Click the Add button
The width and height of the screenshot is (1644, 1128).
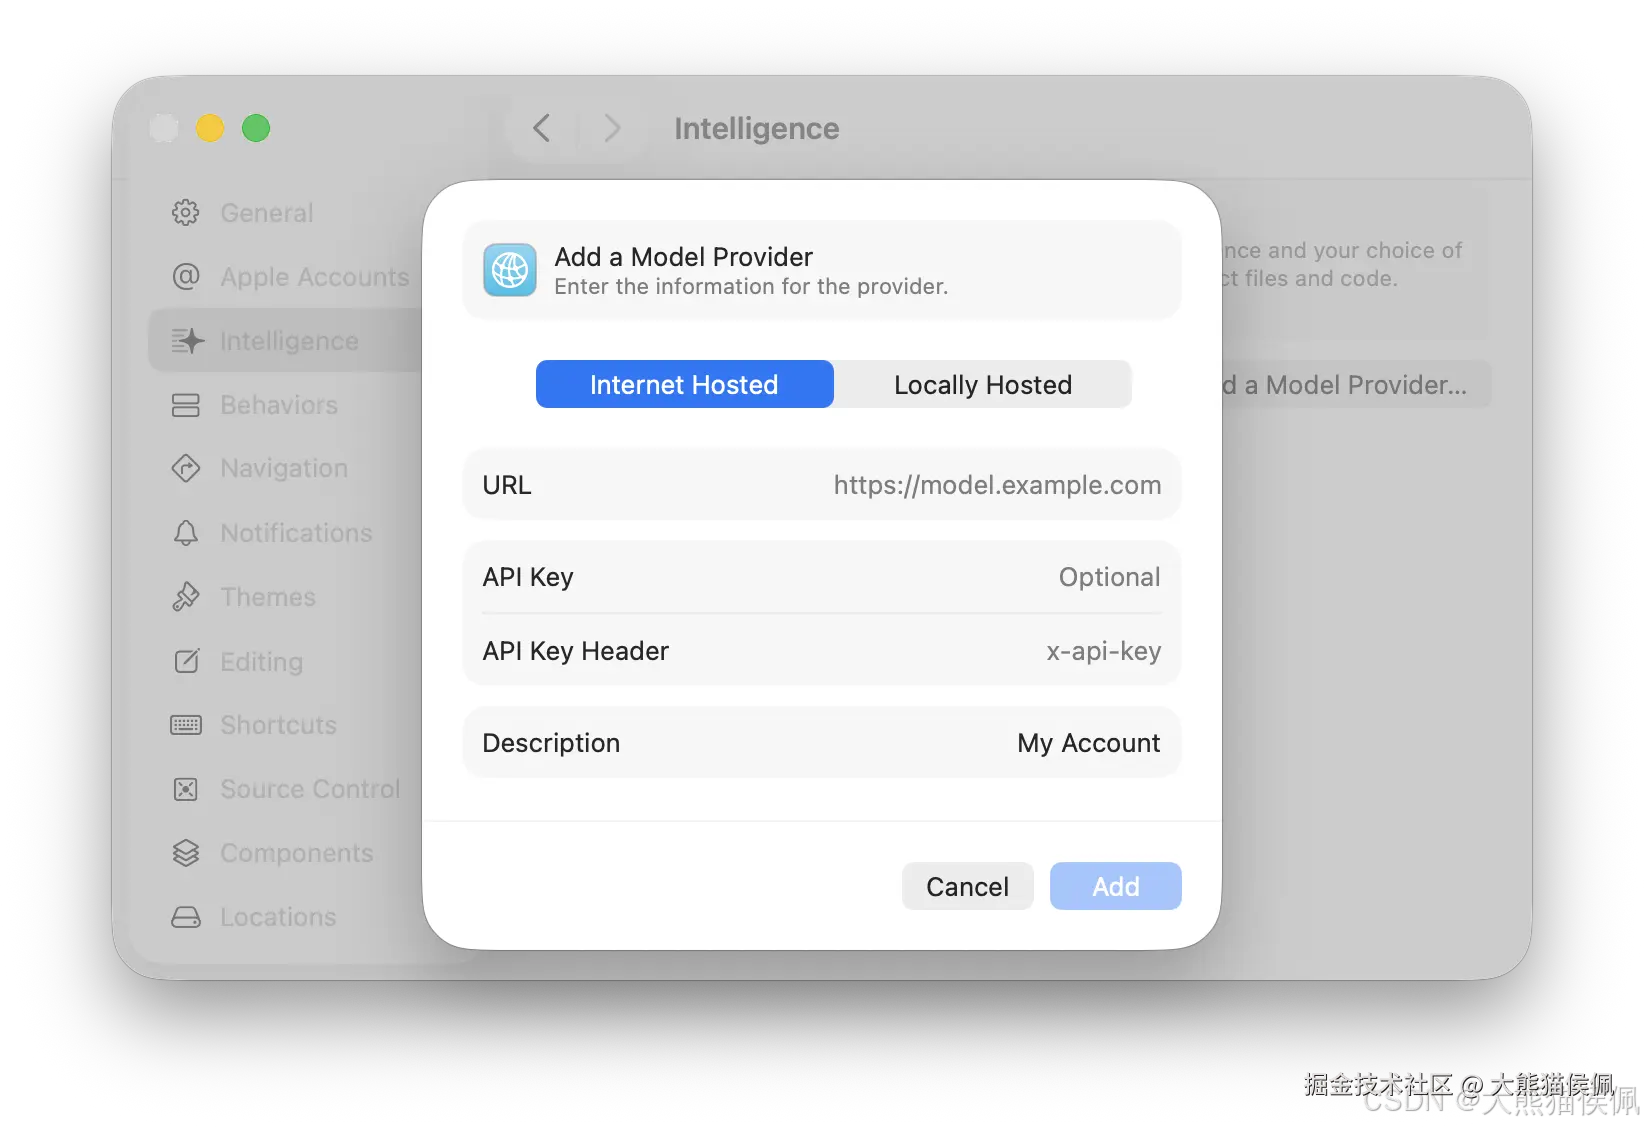[1116, 886]
